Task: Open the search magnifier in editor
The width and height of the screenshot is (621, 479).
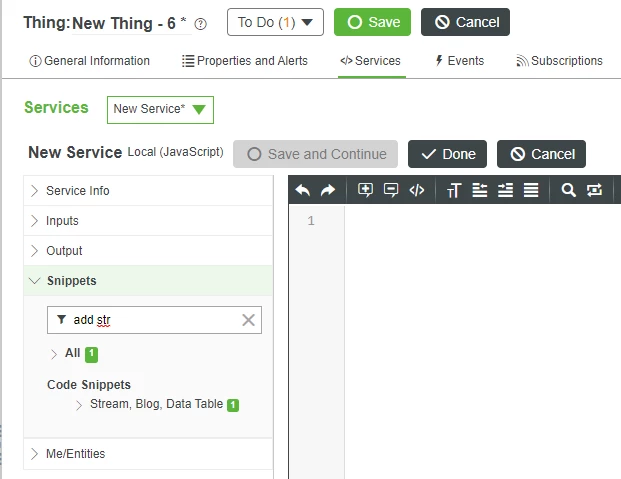Action: pyautogui.click(x=568, y=190)
